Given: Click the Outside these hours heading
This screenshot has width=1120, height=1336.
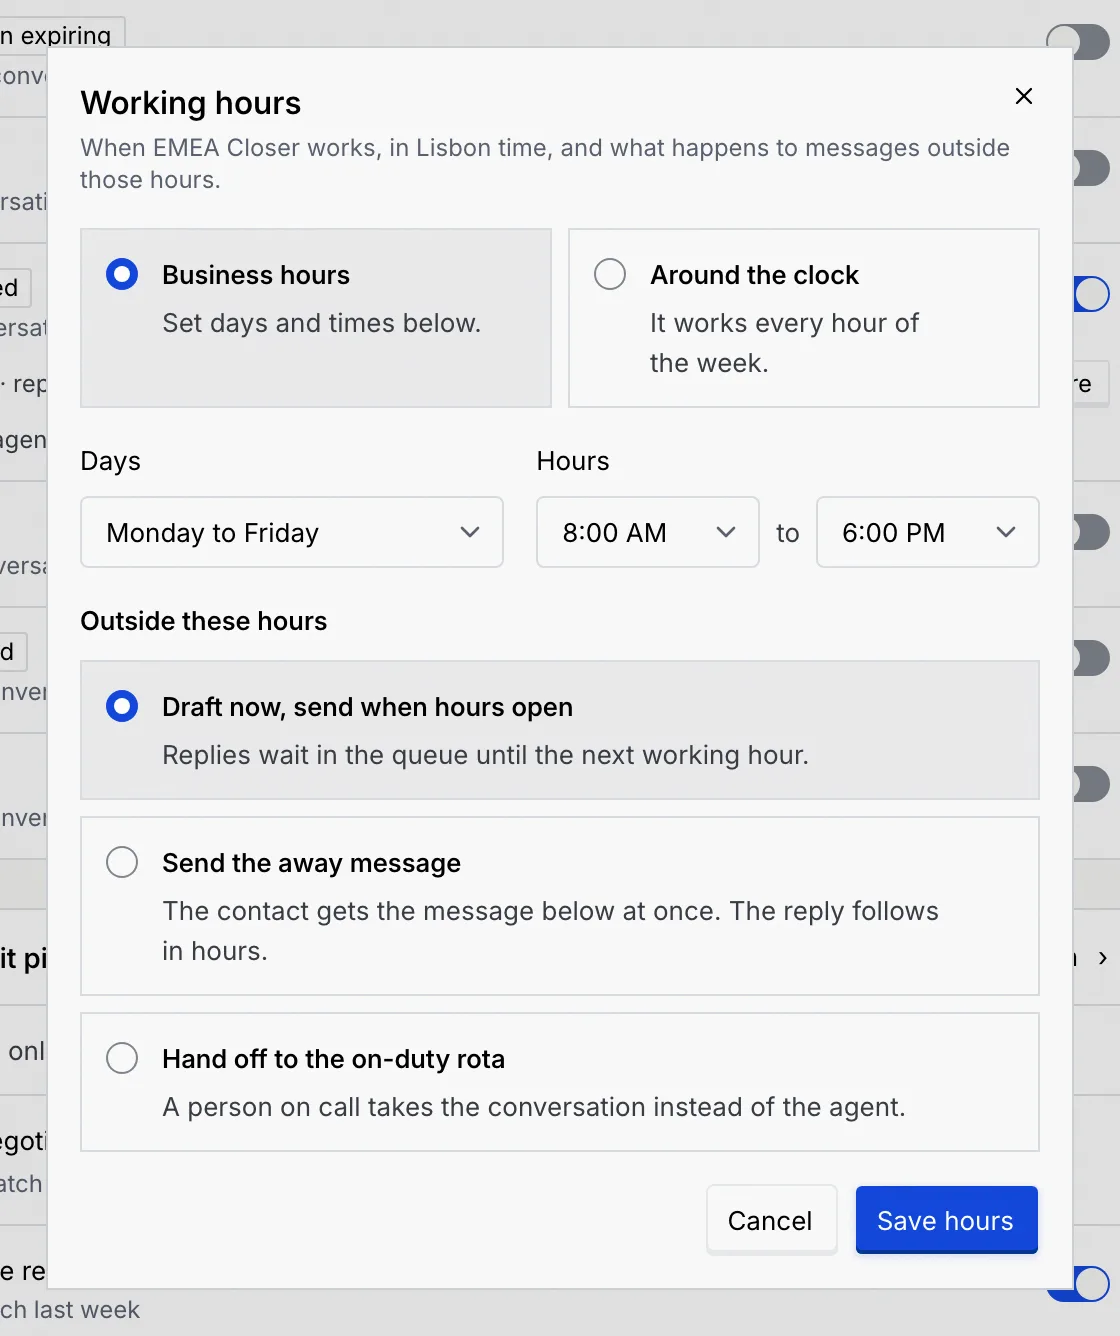Looking at the screenshot, I should coord(204,621).
